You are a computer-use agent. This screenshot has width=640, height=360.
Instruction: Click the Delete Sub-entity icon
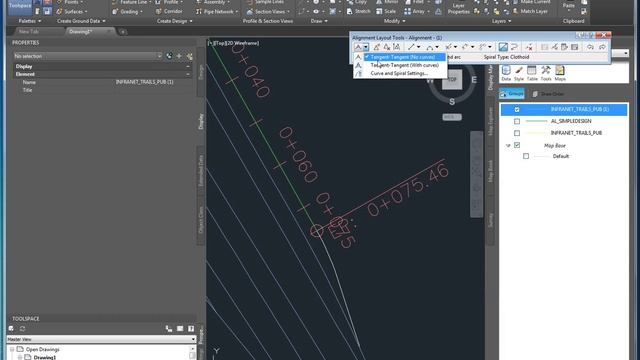coord(529,47)
